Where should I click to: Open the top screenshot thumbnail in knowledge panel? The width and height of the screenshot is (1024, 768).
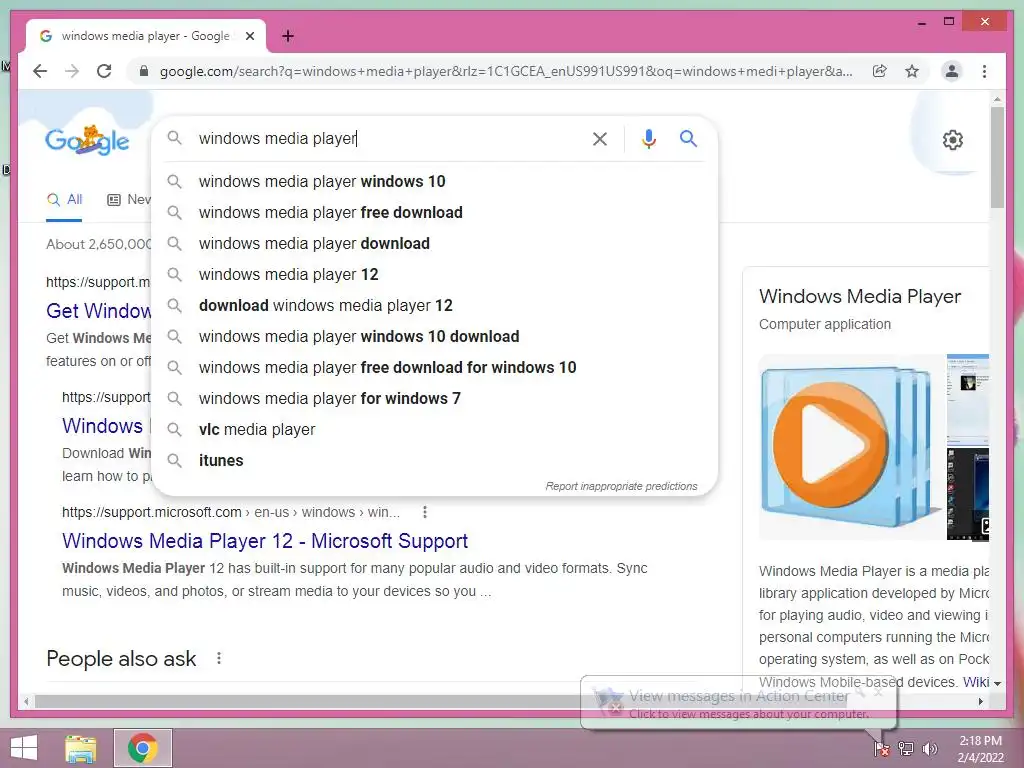[x=968, y=399]
